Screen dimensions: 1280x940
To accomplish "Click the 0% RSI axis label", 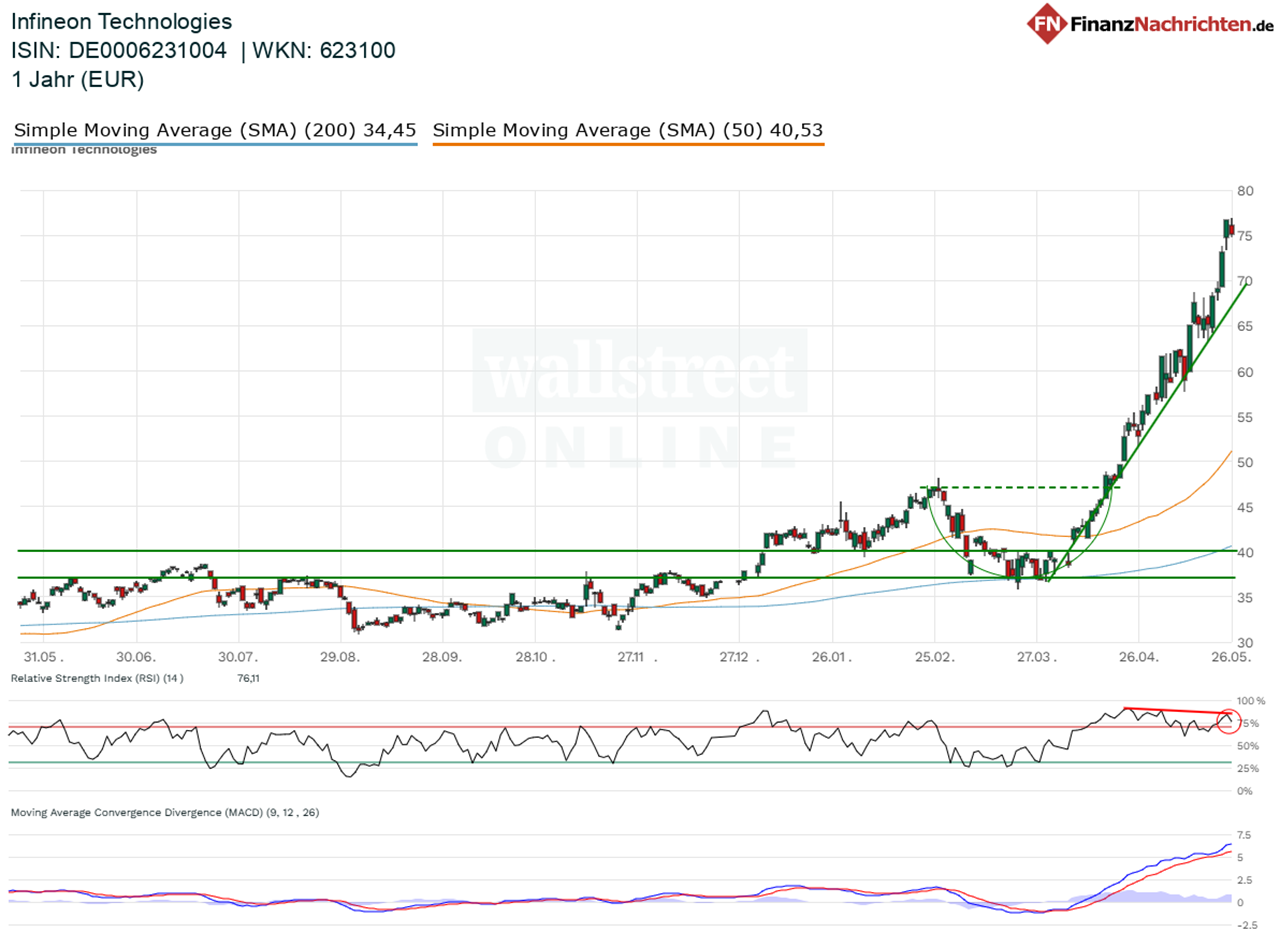I will click(1246, 791).
